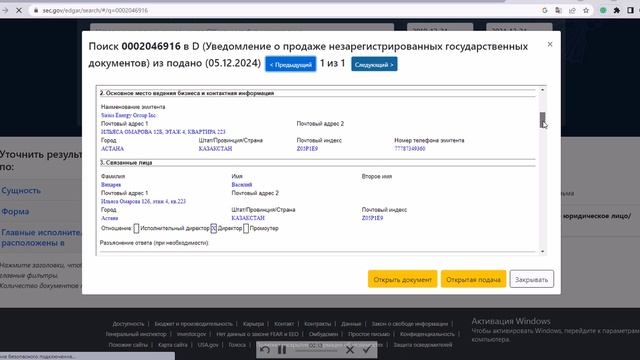
Task: Open the Бюджет и производительность footer link
Action: click(x=193, y=324)
